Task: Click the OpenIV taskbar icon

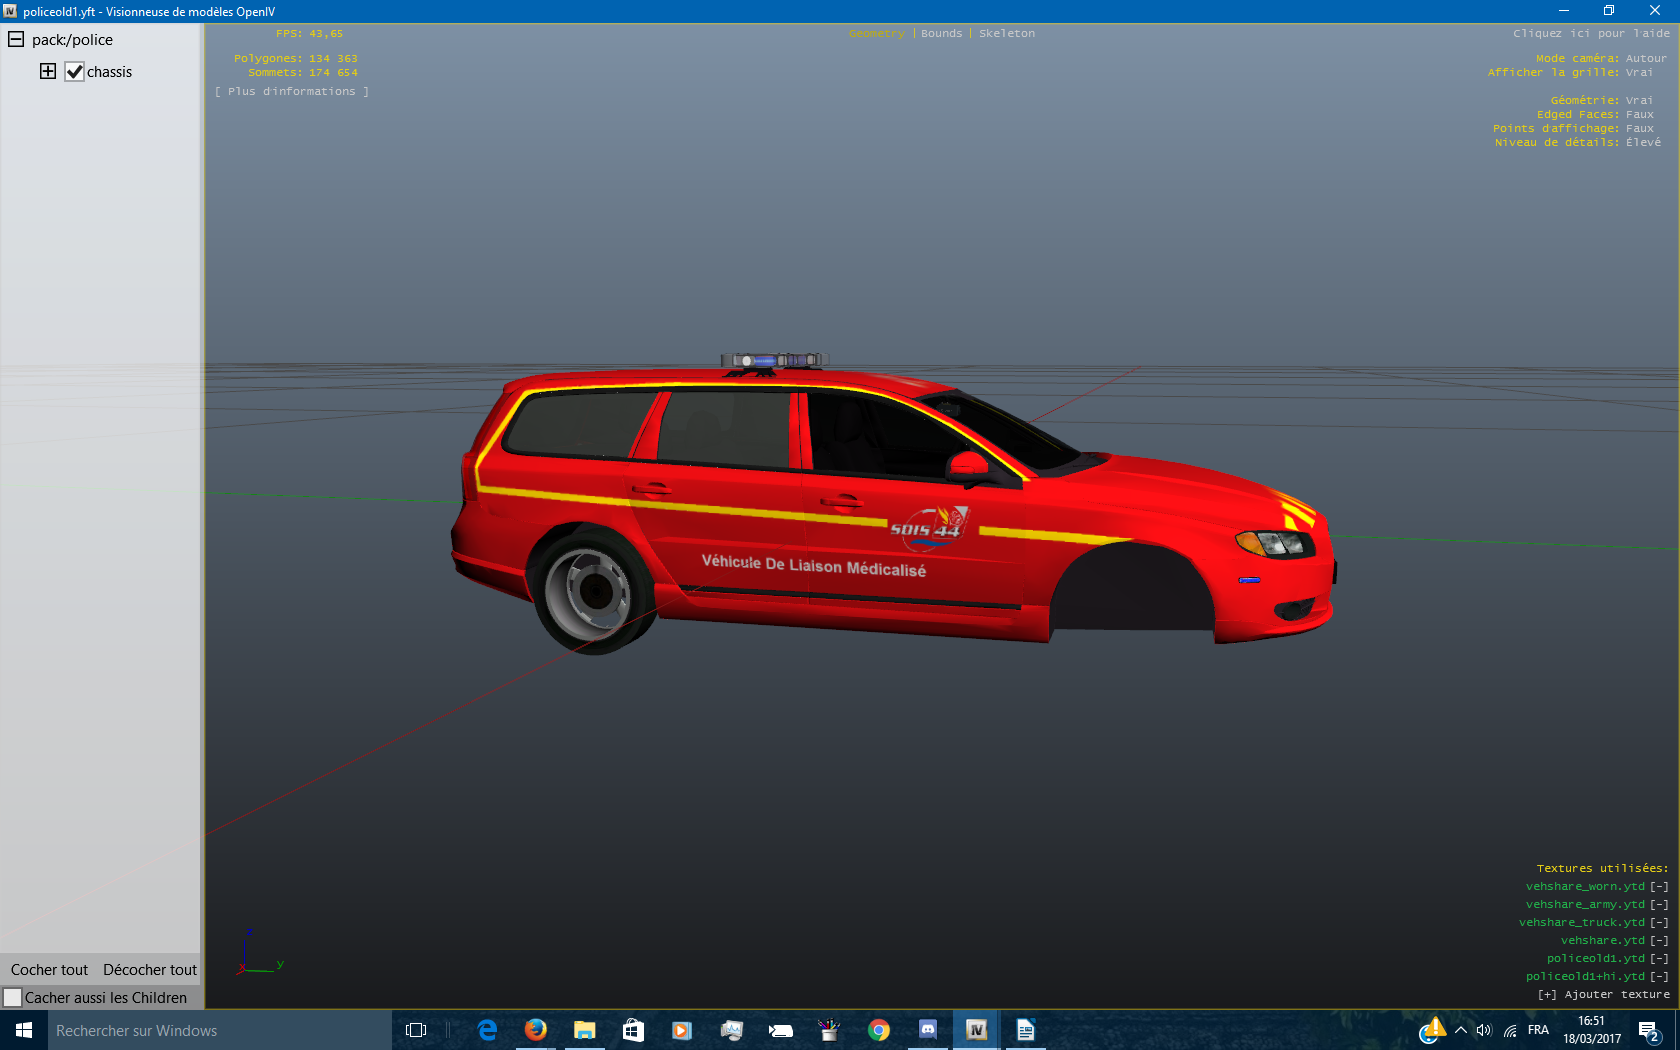Action: (976, 1030)
